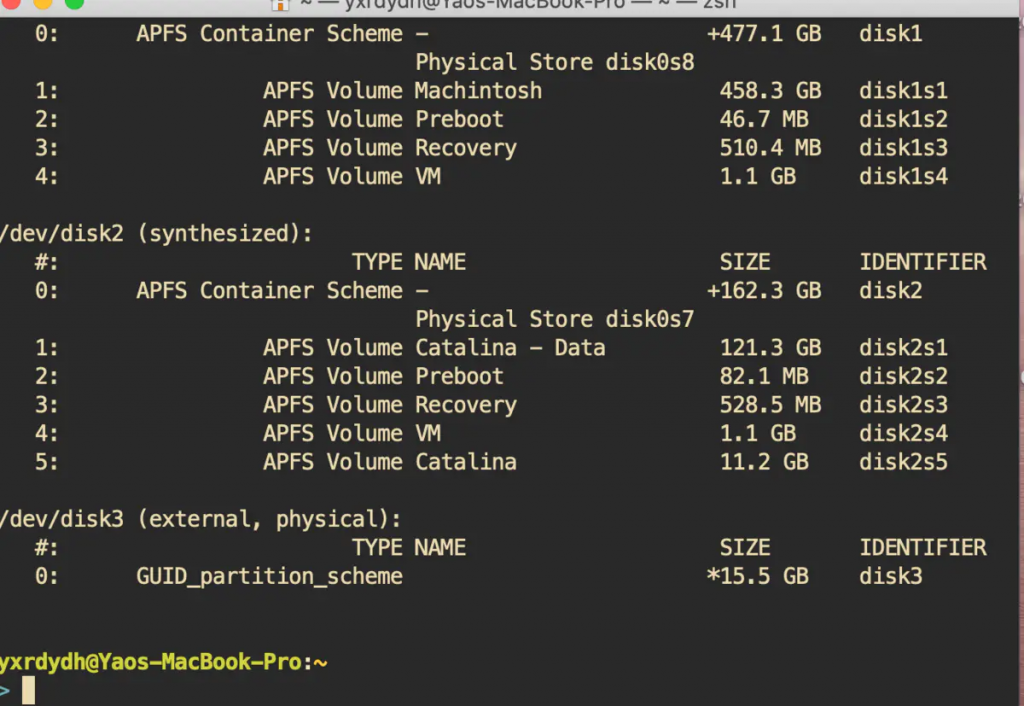1024x706 pixels.
Task: Click the identifier 'disk1s2'
Action: (x=903, y=120)
